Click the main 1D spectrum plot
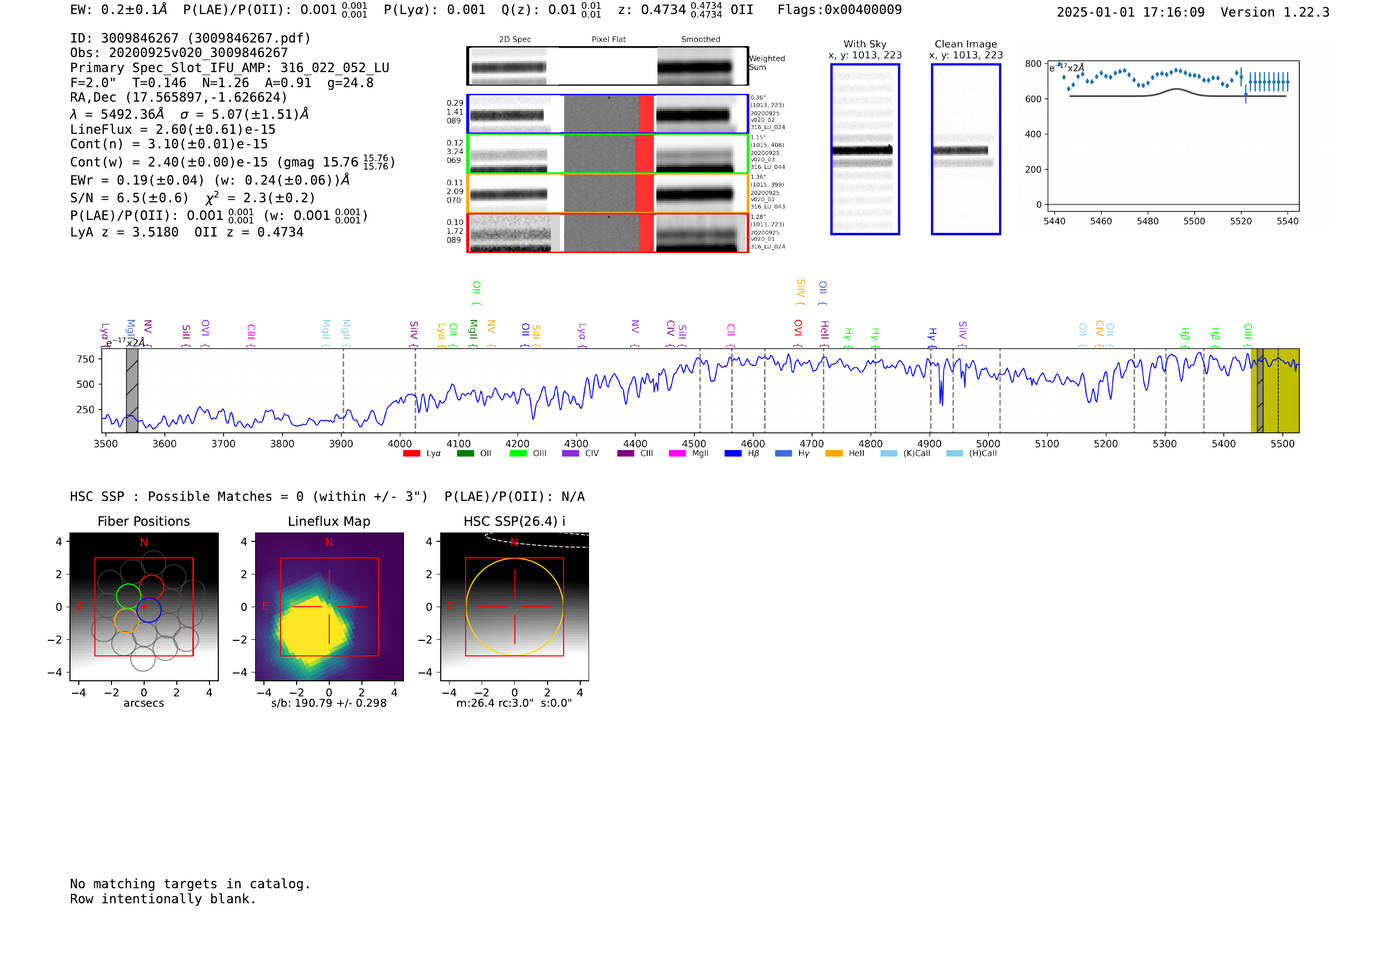1400x953 pixels. tap(700, 390)
